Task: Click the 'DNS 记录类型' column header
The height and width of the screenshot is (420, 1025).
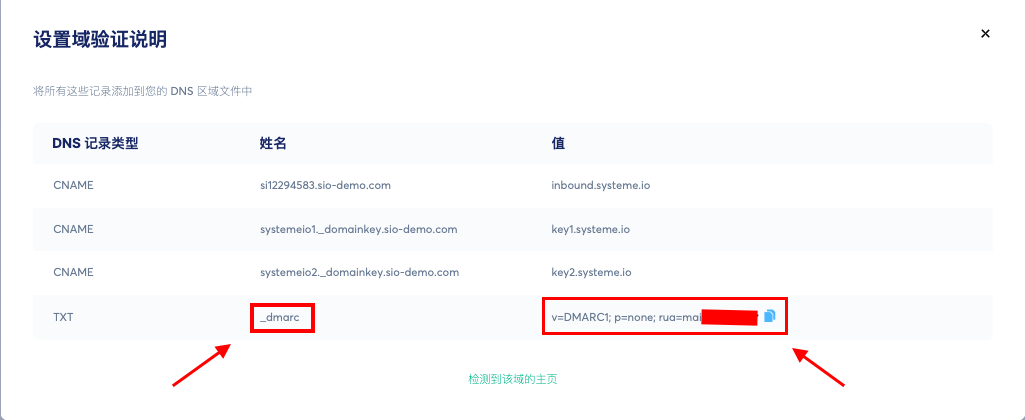Action: (x=95, y=143)
